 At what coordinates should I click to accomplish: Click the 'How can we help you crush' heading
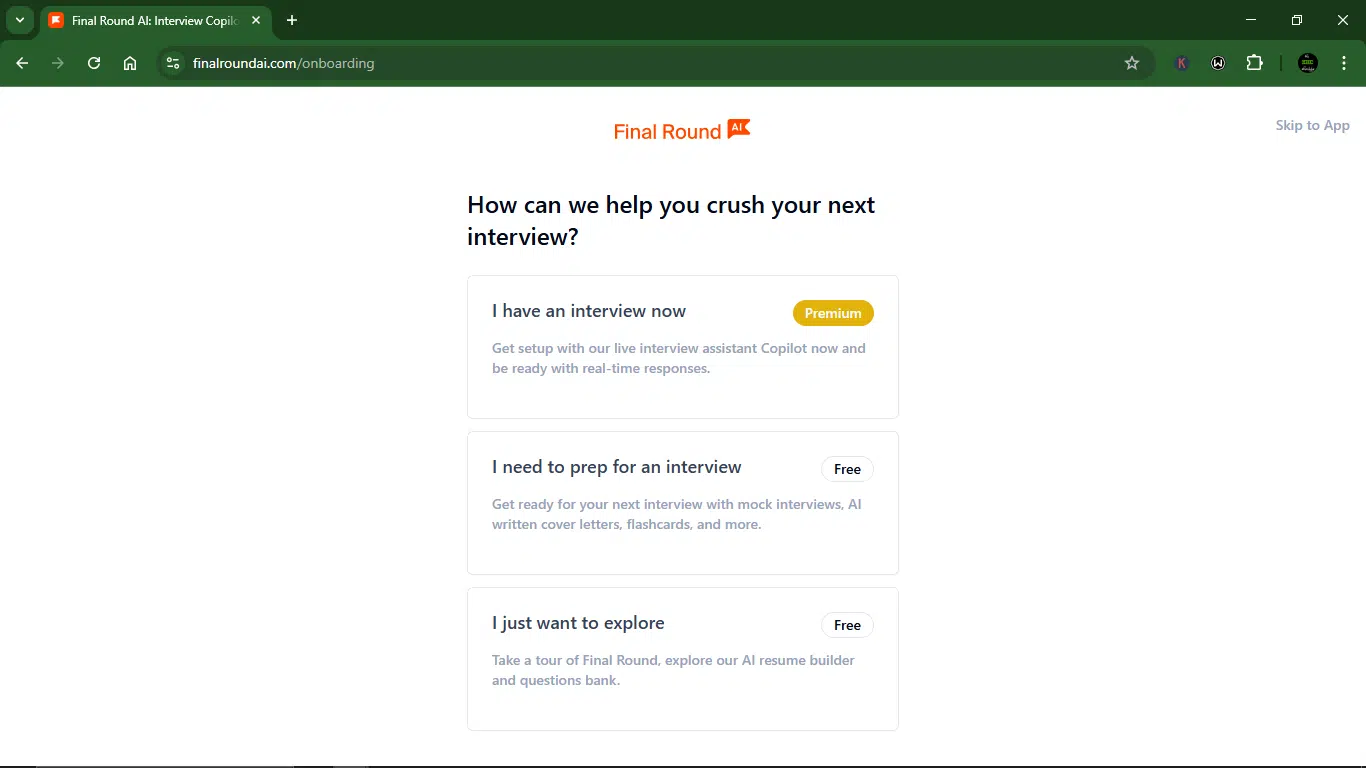(x=671, y=221)
